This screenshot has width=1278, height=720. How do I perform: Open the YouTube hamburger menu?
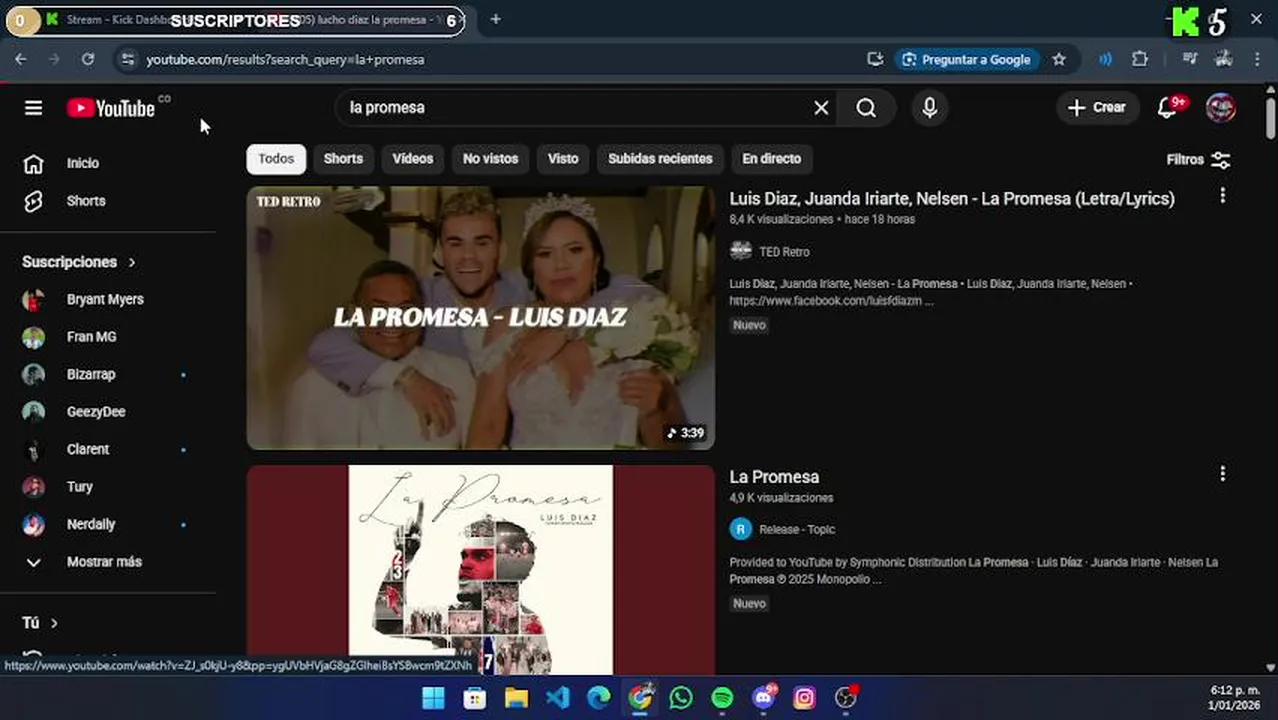point(33,108)
